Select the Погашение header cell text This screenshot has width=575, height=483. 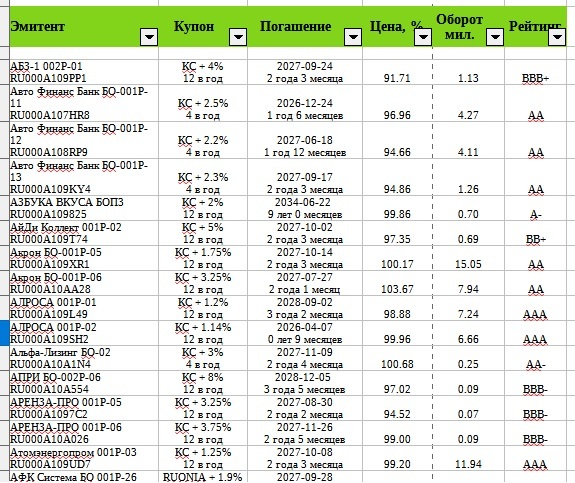pyautogui.click(x=295, y=26)
